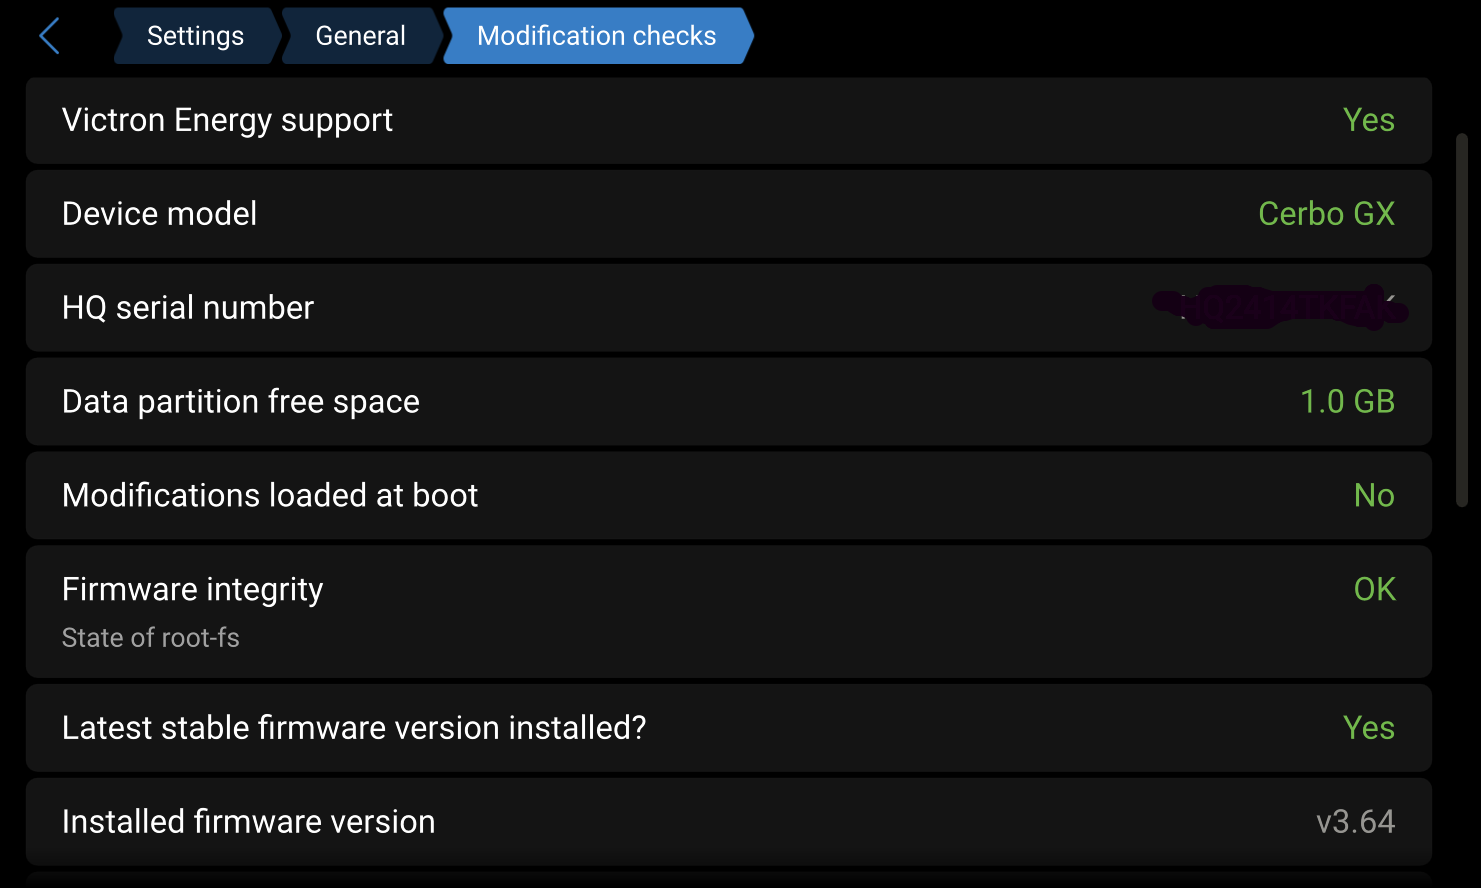Viewport: 1481px width, 888px height.
Task: Click the 1.0 GB free space value
Action: (x=1347, y=402)
